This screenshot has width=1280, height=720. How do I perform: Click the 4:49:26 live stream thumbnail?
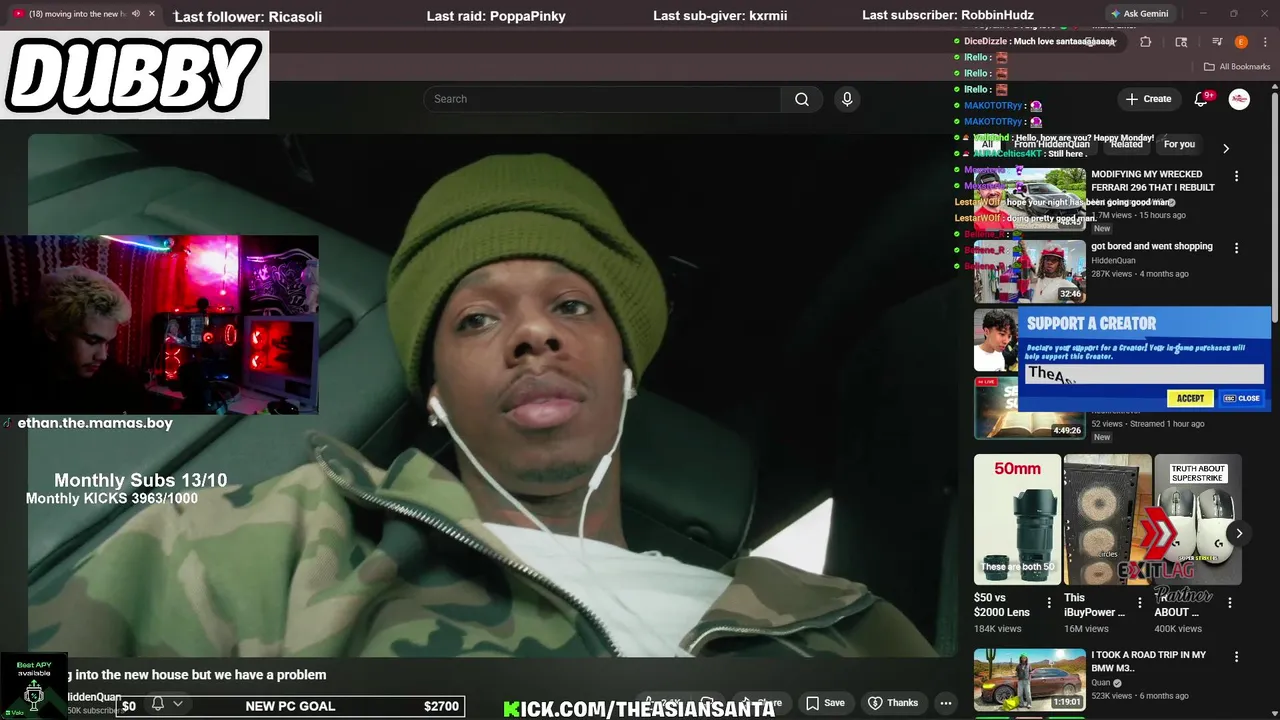click(x=1029, y=408)
